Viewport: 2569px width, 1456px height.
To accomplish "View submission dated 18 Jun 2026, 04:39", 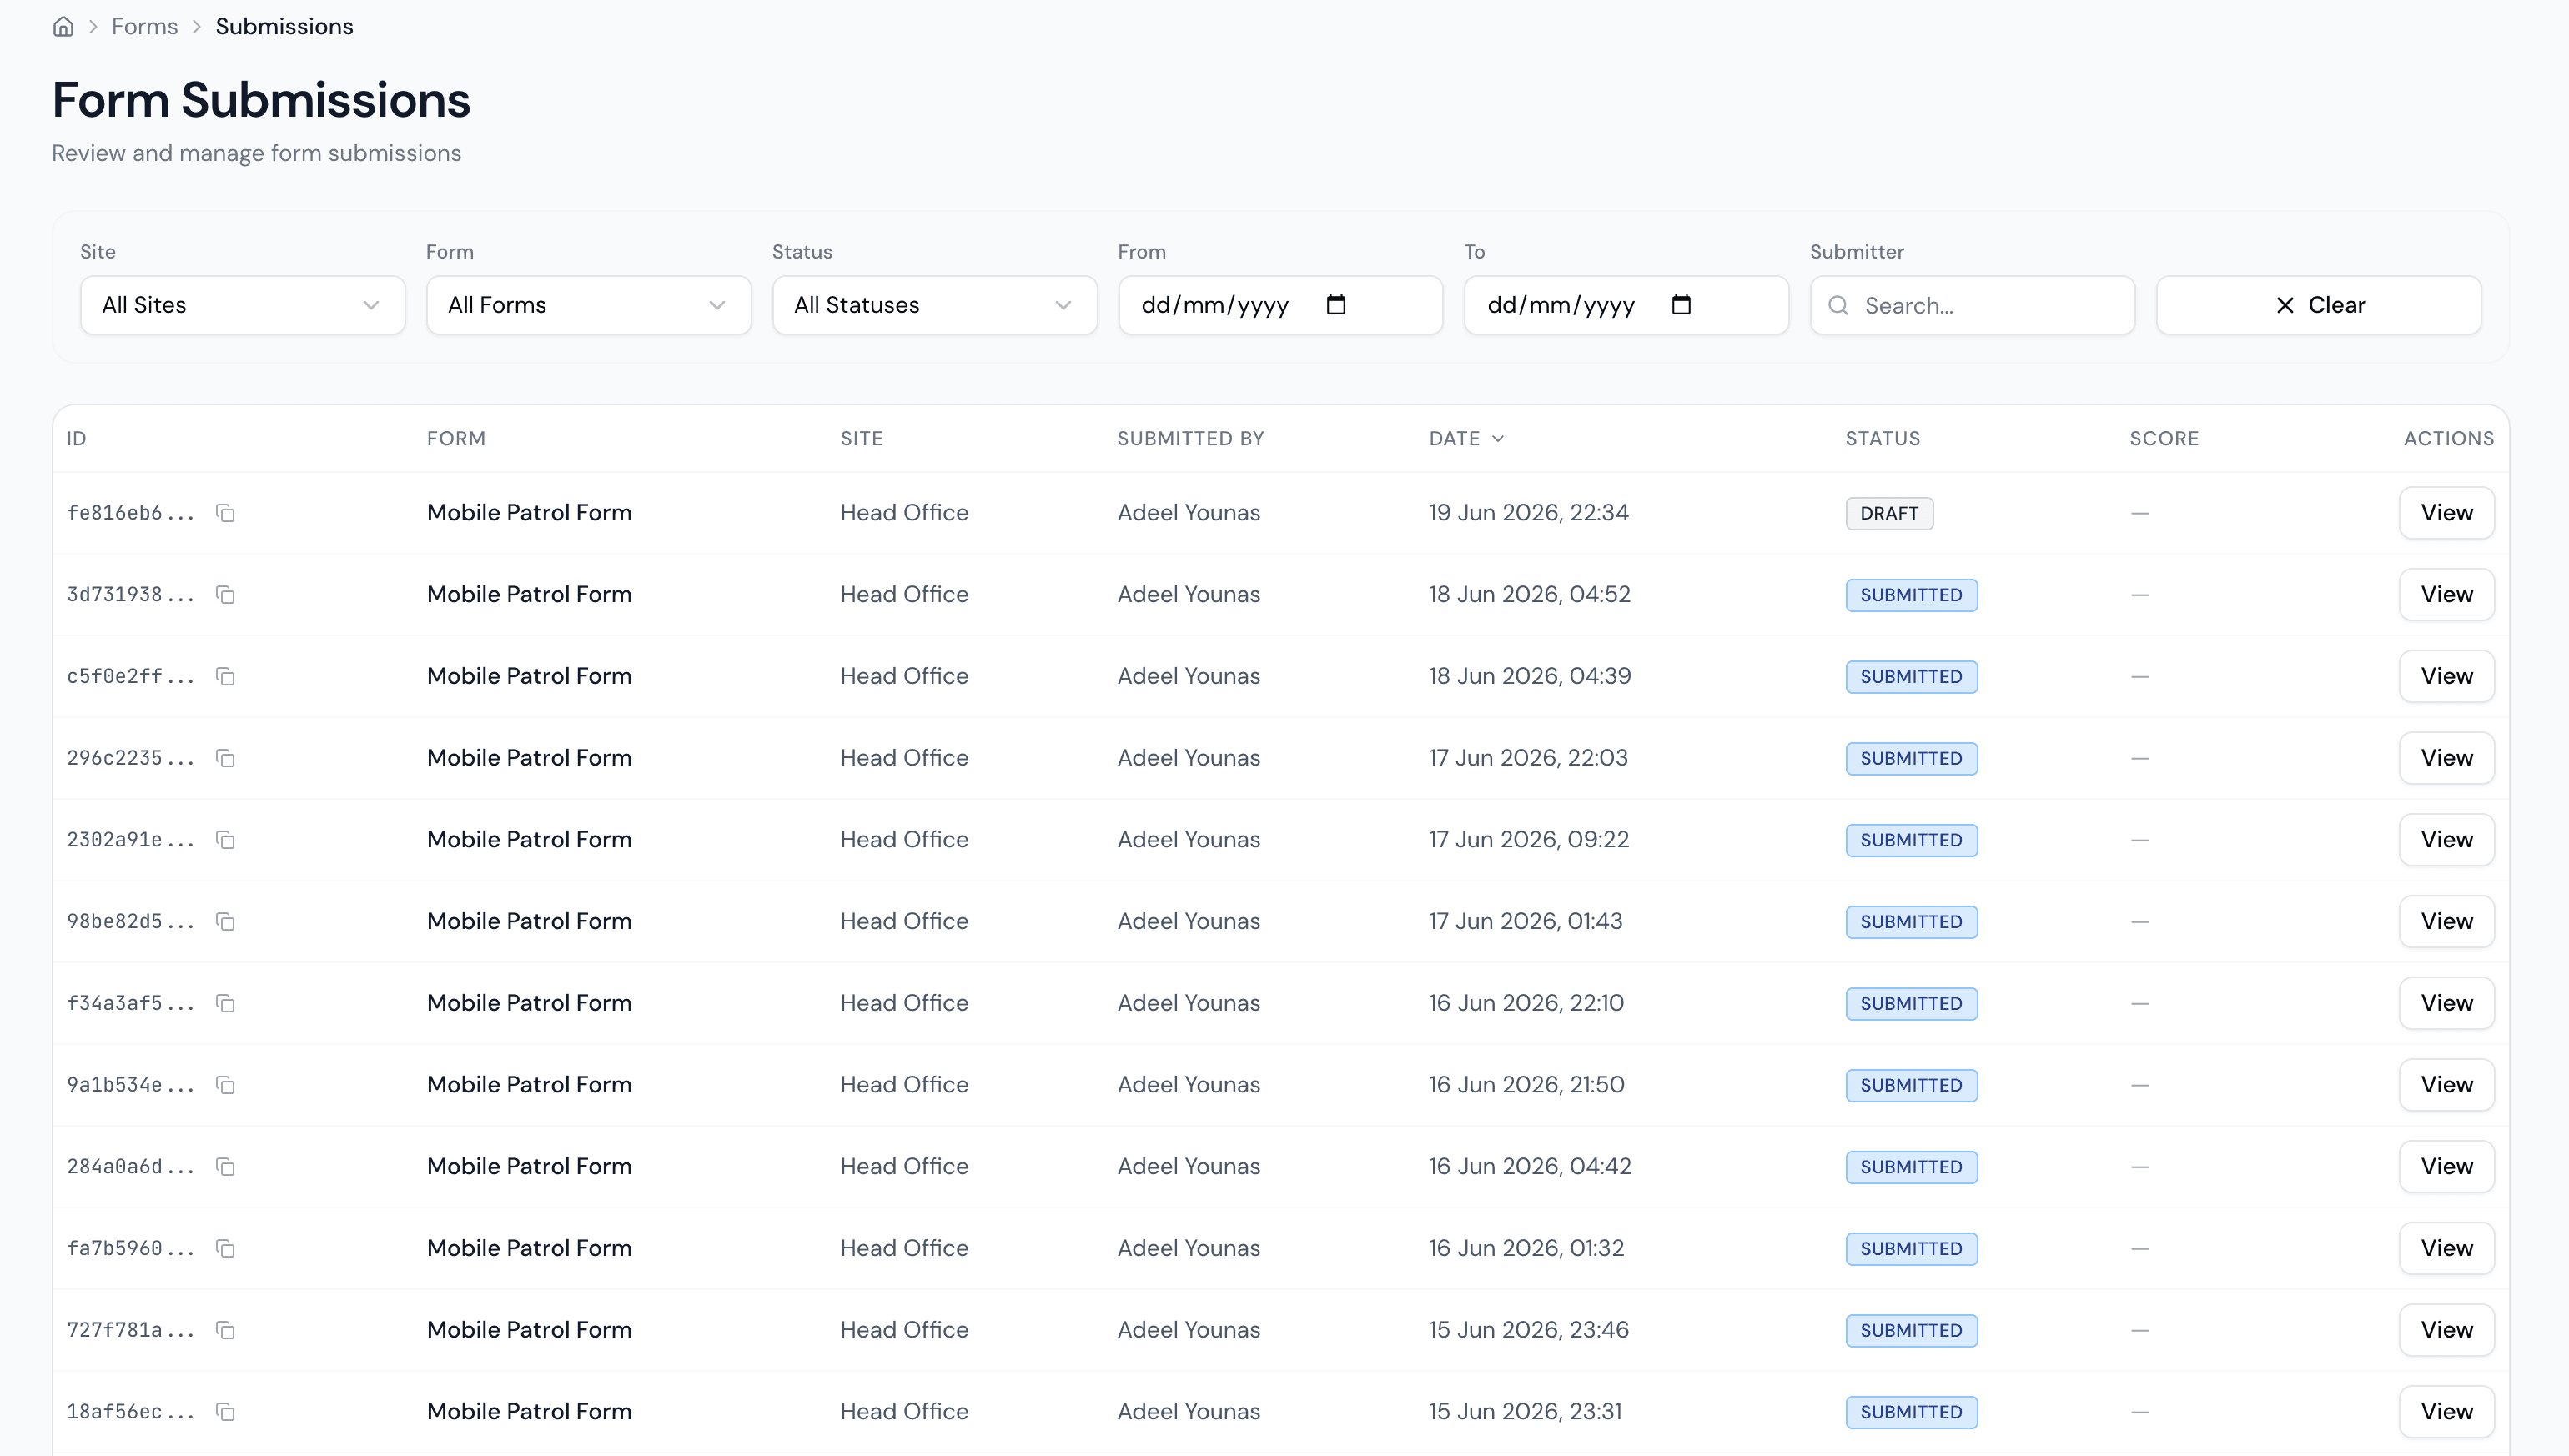I will (2446, 677).
